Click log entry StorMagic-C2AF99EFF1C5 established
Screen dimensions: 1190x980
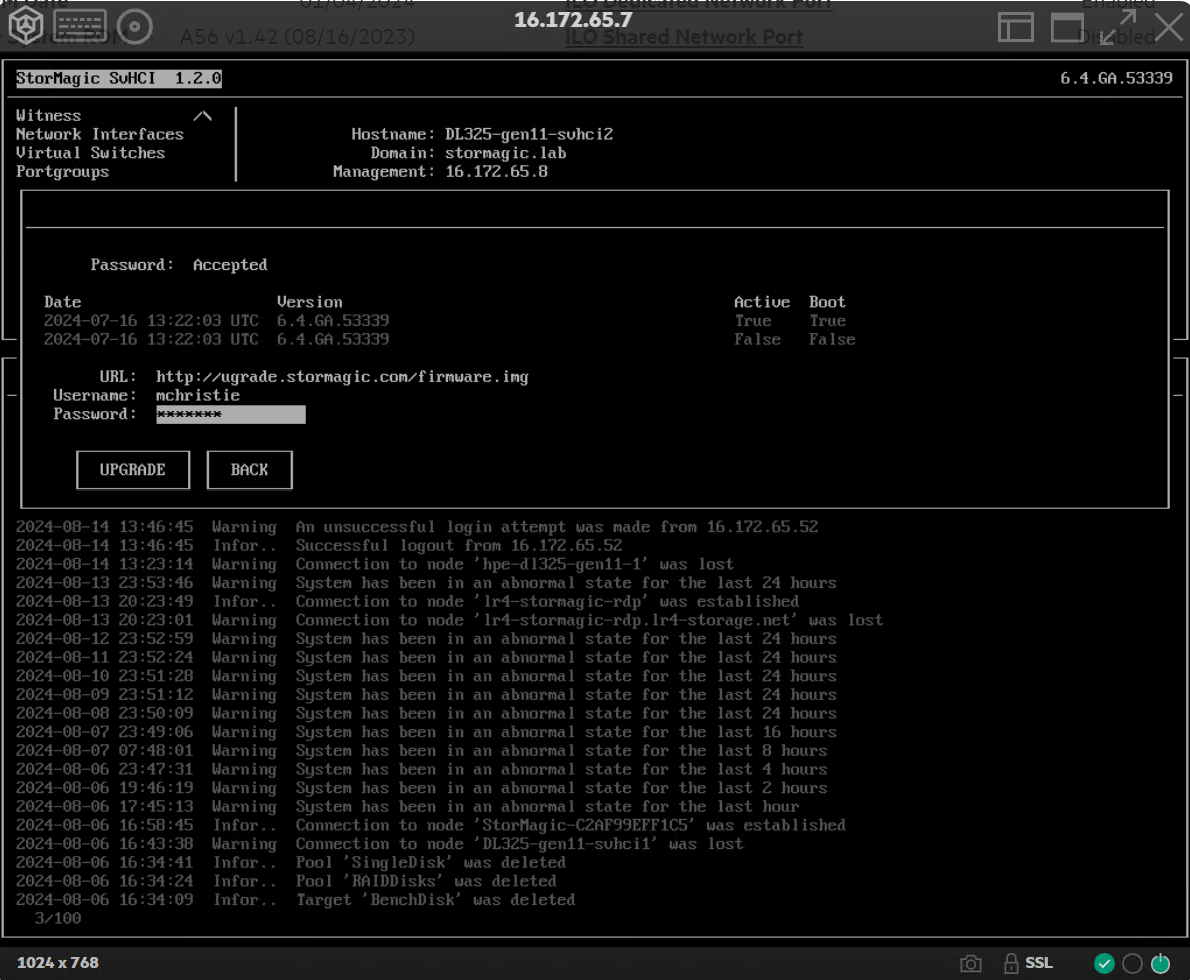point(431,825)
